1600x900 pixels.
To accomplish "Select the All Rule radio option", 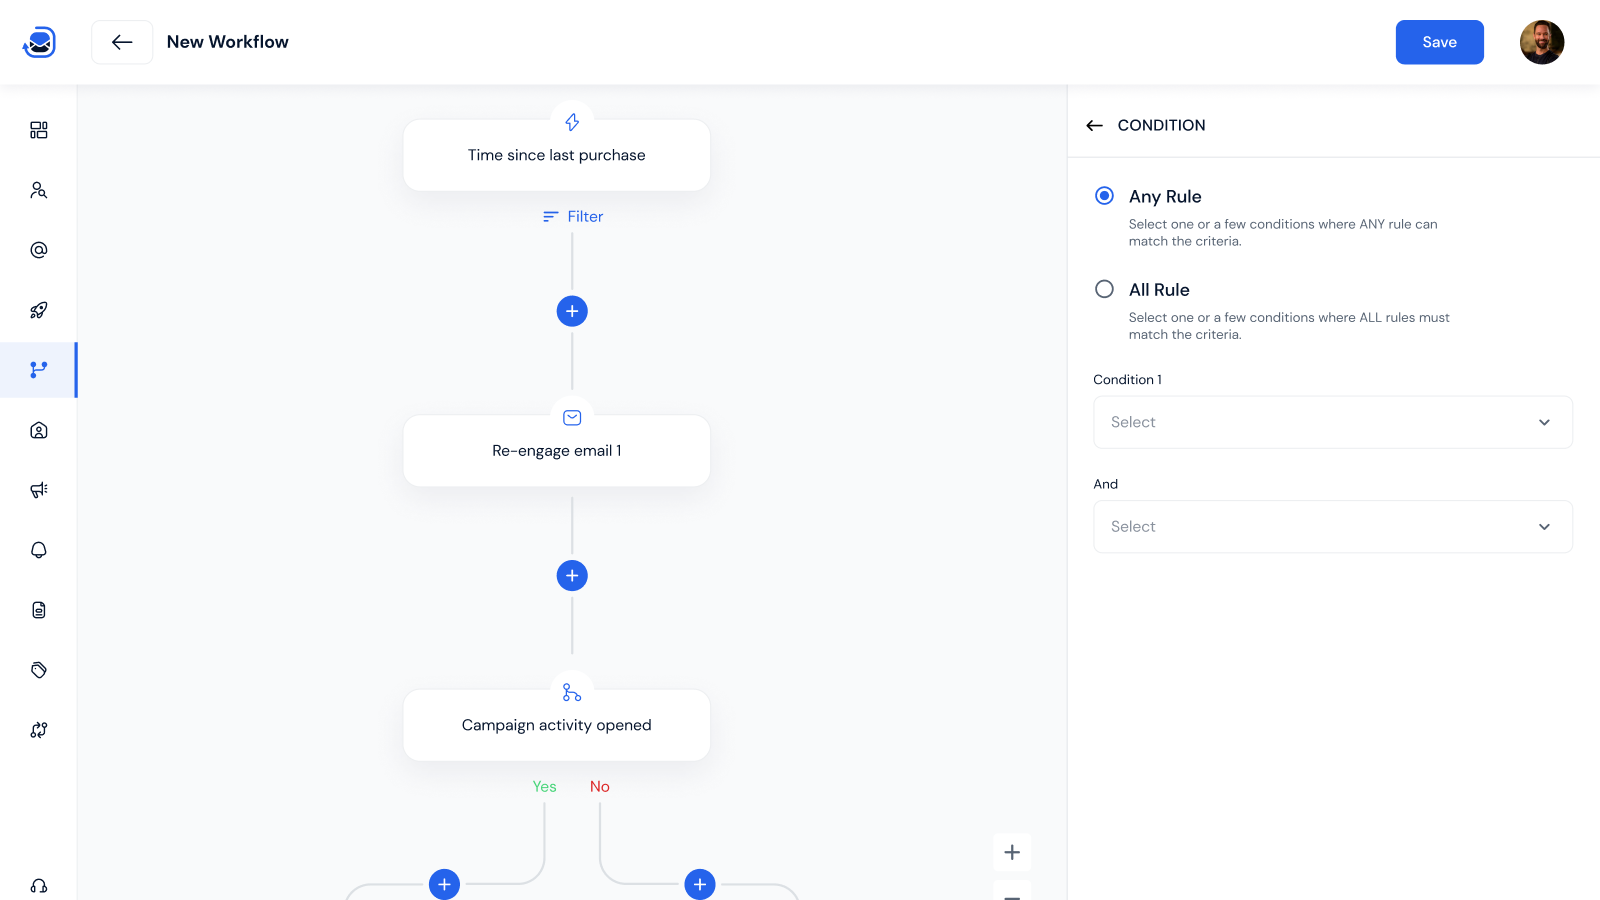I will pyautogui.click(x=1104, y=289).
